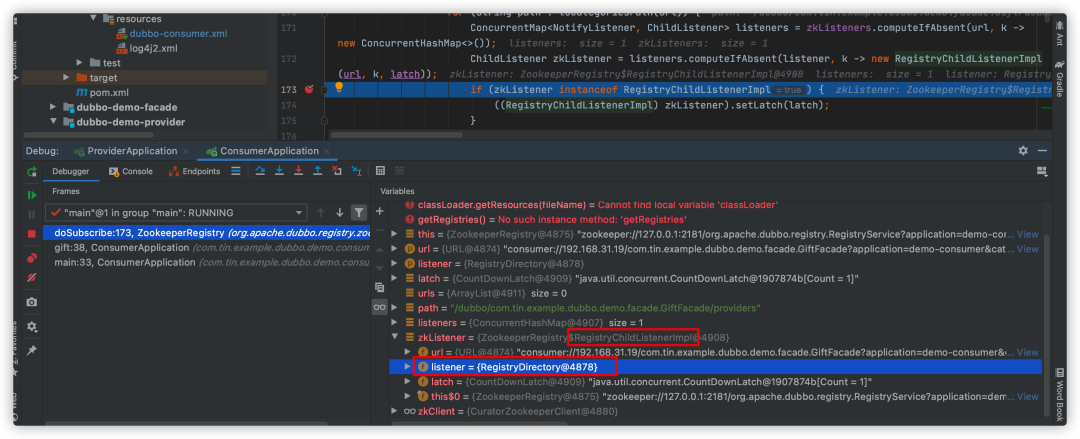Click the Restore Layout icon at toolbar right
Image resolution: width=1080 pixels, height=439 pixels.
(x=1041, y=171)
